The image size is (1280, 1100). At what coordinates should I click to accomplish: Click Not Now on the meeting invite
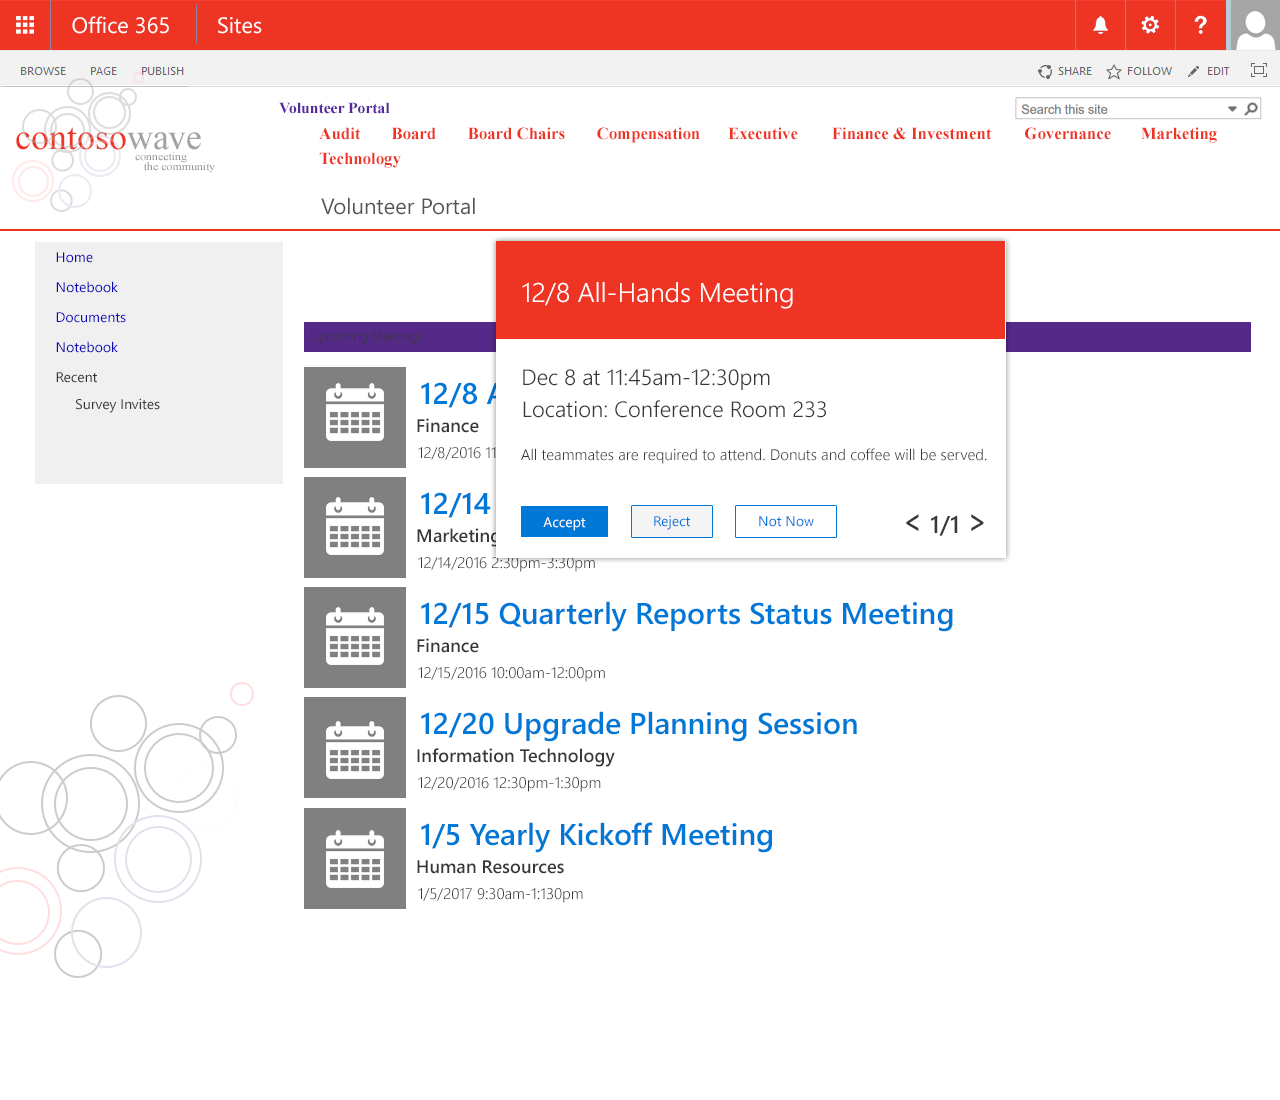[x=785, y=521]
